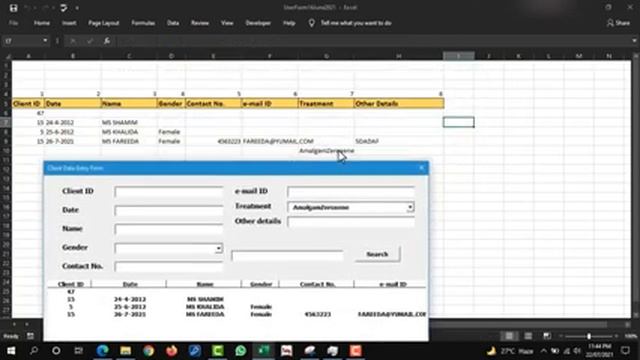
Task: Click the Insert Function fx icon
Action: pyautogui.click(x=107, y=41)
